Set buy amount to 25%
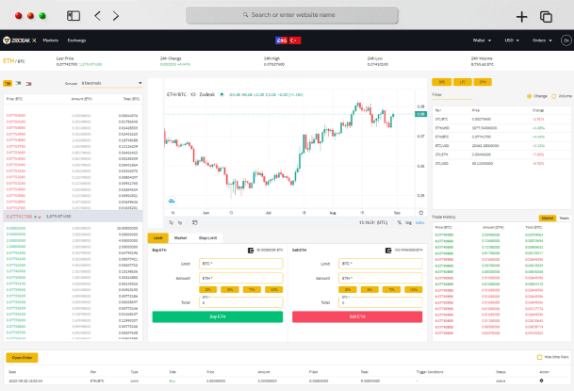574x391 pixels. [x=208, y=290]
